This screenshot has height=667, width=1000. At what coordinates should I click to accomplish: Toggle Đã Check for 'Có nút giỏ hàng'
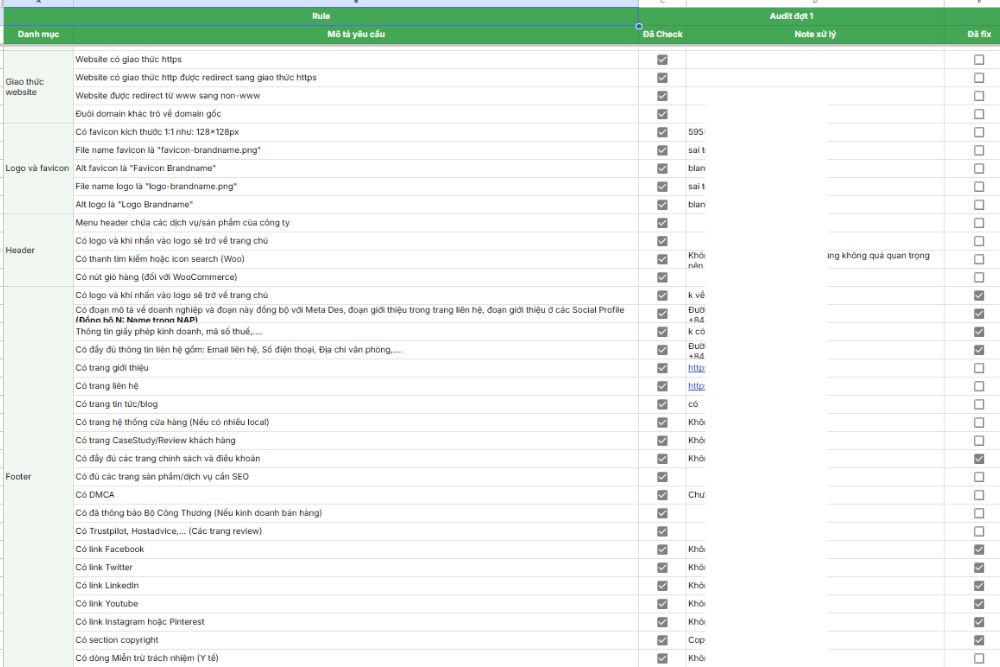pos(662,277)
